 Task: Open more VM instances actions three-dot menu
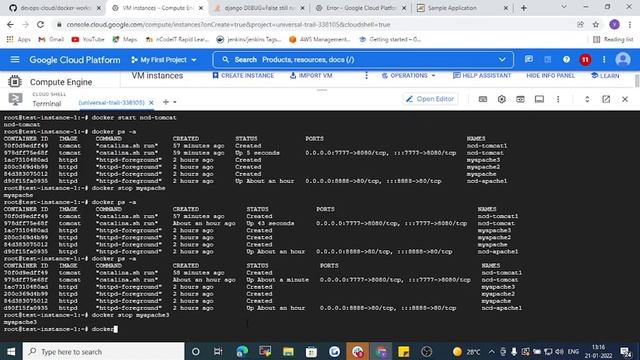click(366, 76)
